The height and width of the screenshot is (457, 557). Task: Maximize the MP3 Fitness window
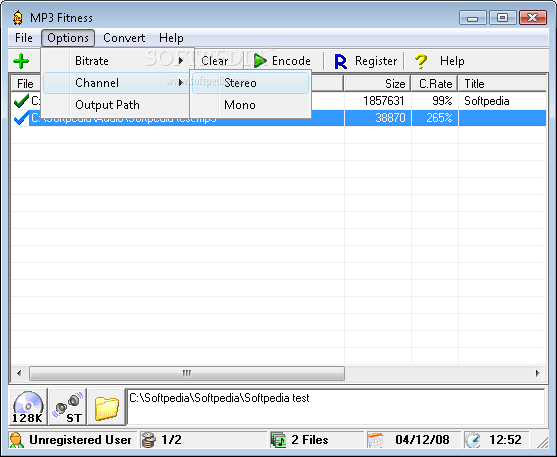[x=502, y=17]
